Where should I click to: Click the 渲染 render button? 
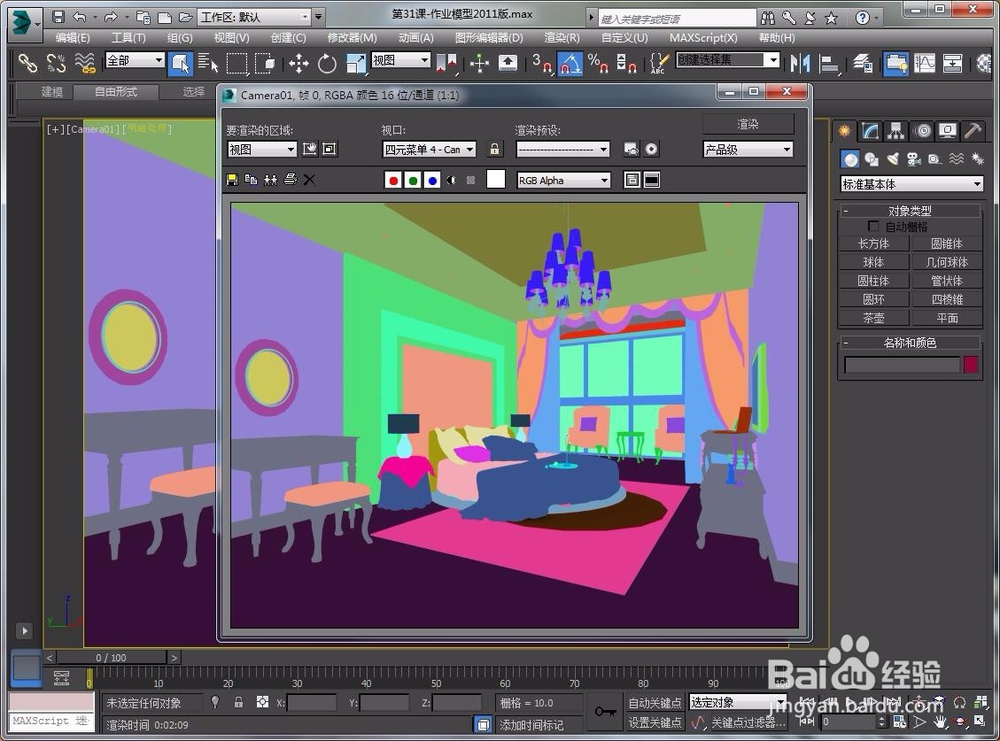pyautogui.click(x=748, y=124)
